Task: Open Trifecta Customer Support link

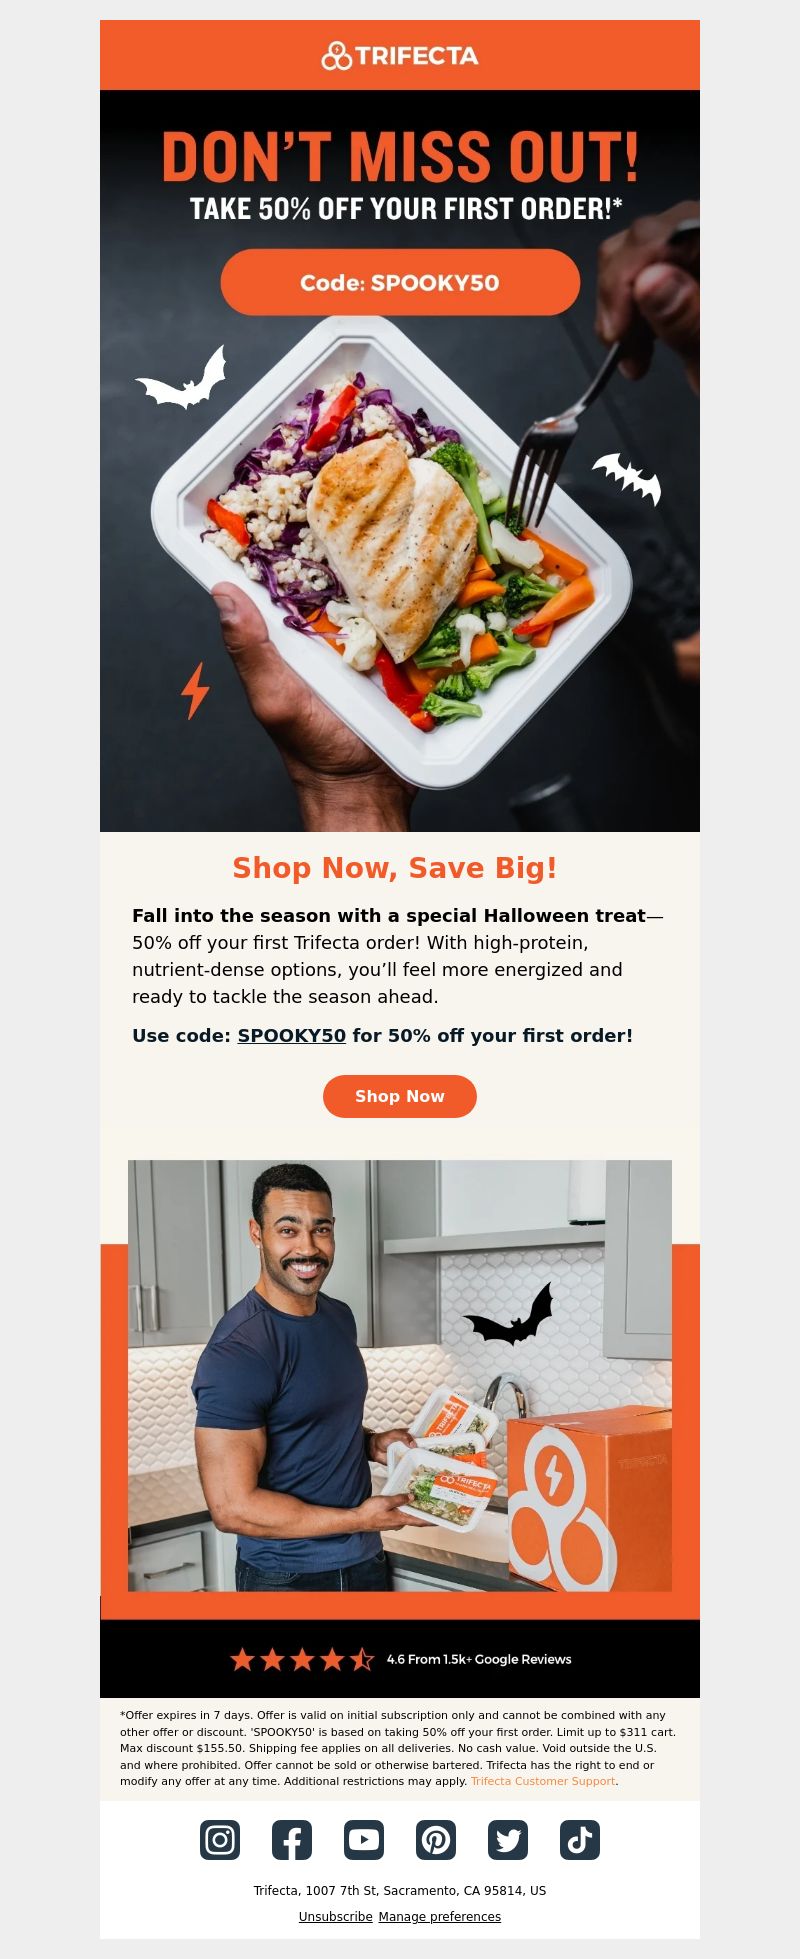Action: pyautogui.click(x=543, y=1781)
